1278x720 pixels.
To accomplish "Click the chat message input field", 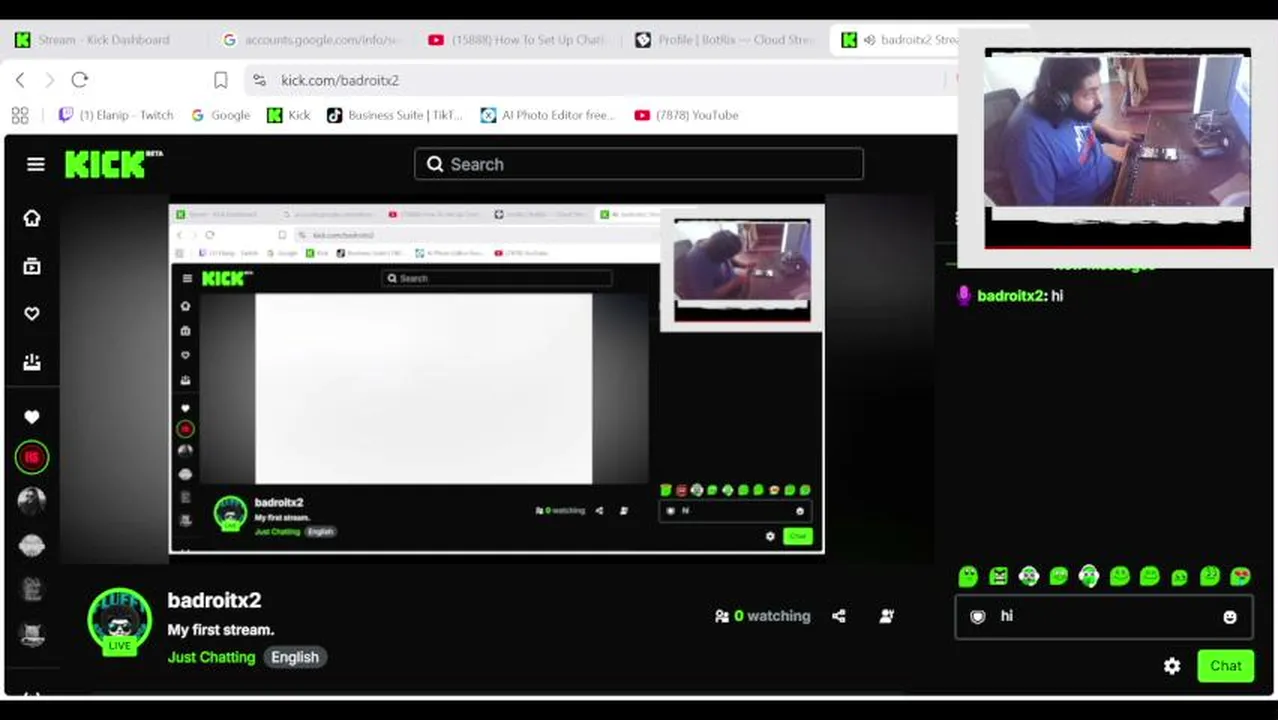I will coord(1104,617).
